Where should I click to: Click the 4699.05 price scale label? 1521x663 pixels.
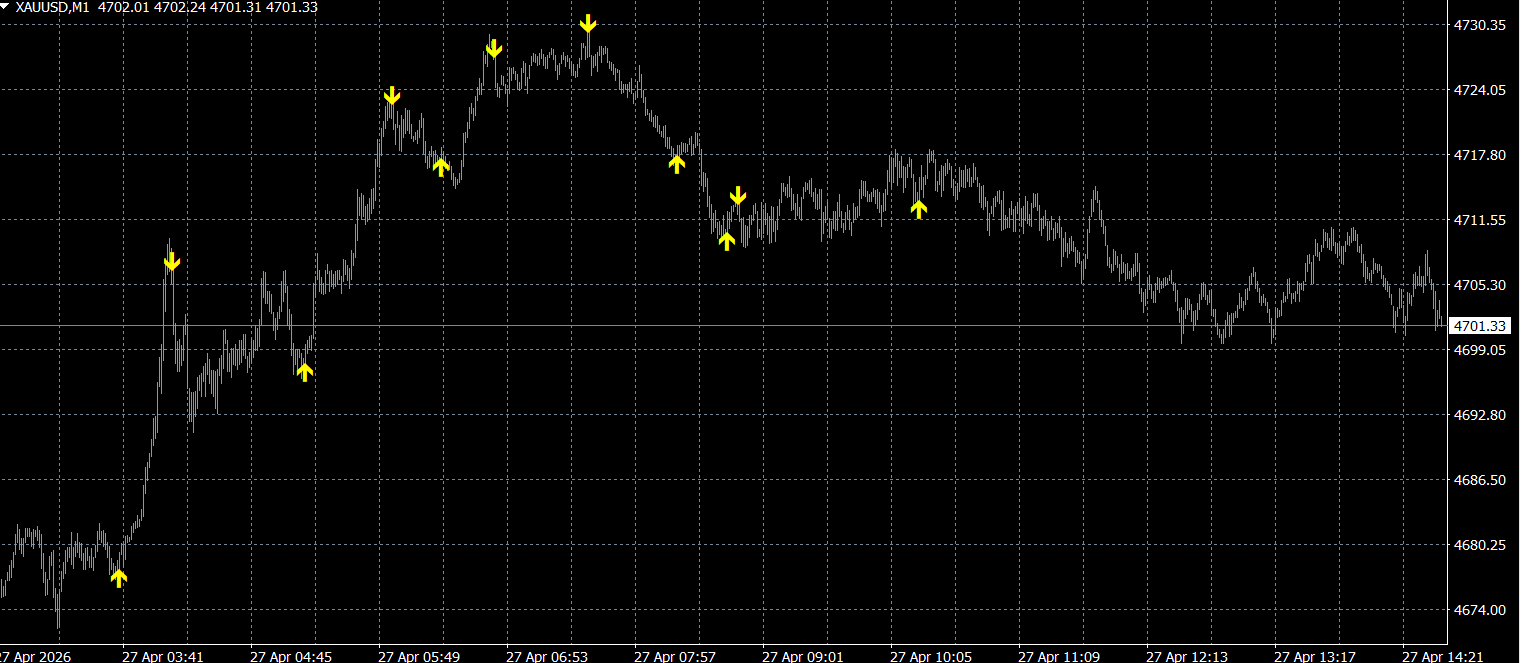click(1479, 350)
